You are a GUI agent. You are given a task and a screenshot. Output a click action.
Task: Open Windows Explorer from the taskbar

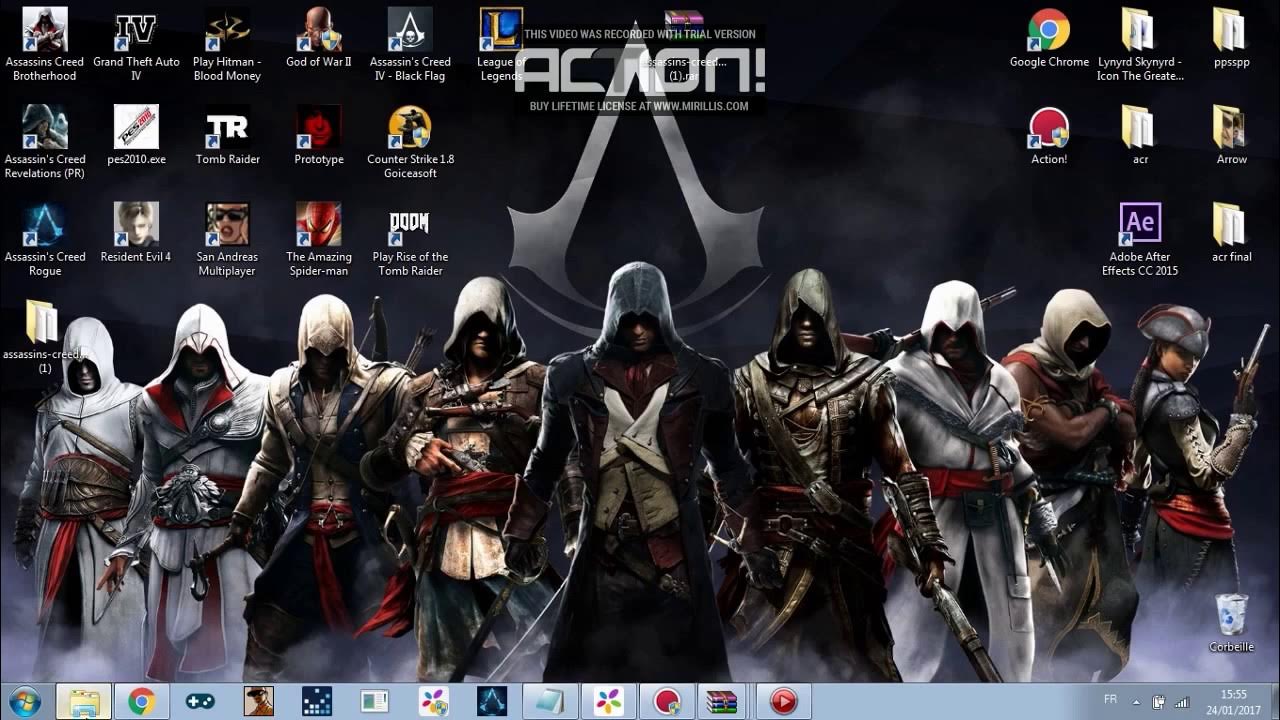point(84,702)
